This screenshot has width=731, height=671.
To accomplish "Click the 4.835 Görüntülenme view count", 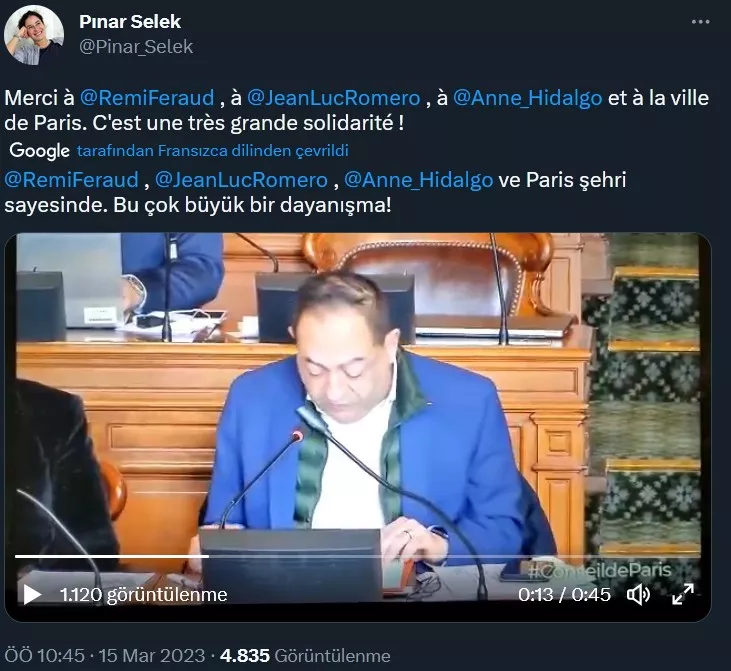I will click(305, 655).
